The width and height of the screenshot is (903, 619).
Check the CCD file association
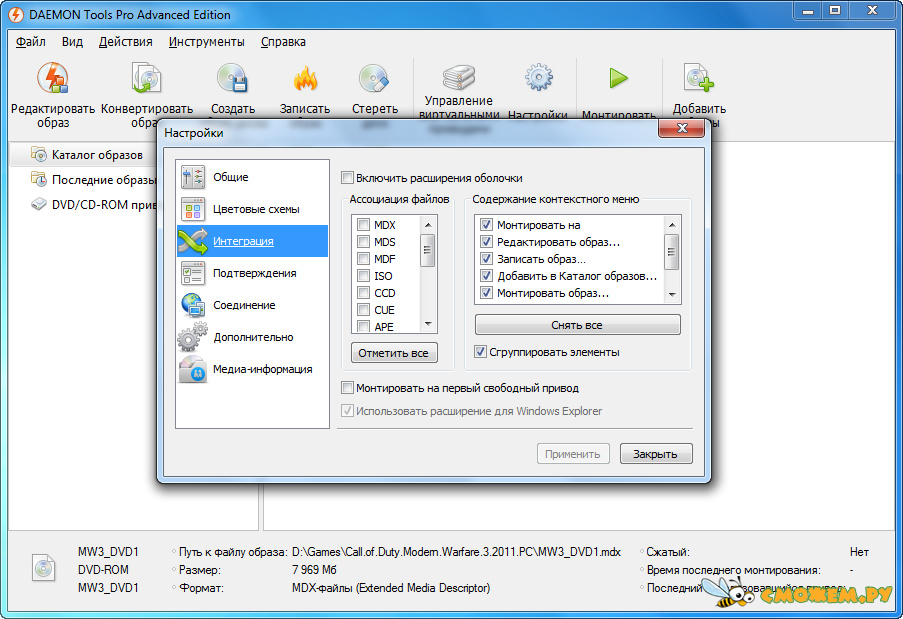tap(363, 293)
